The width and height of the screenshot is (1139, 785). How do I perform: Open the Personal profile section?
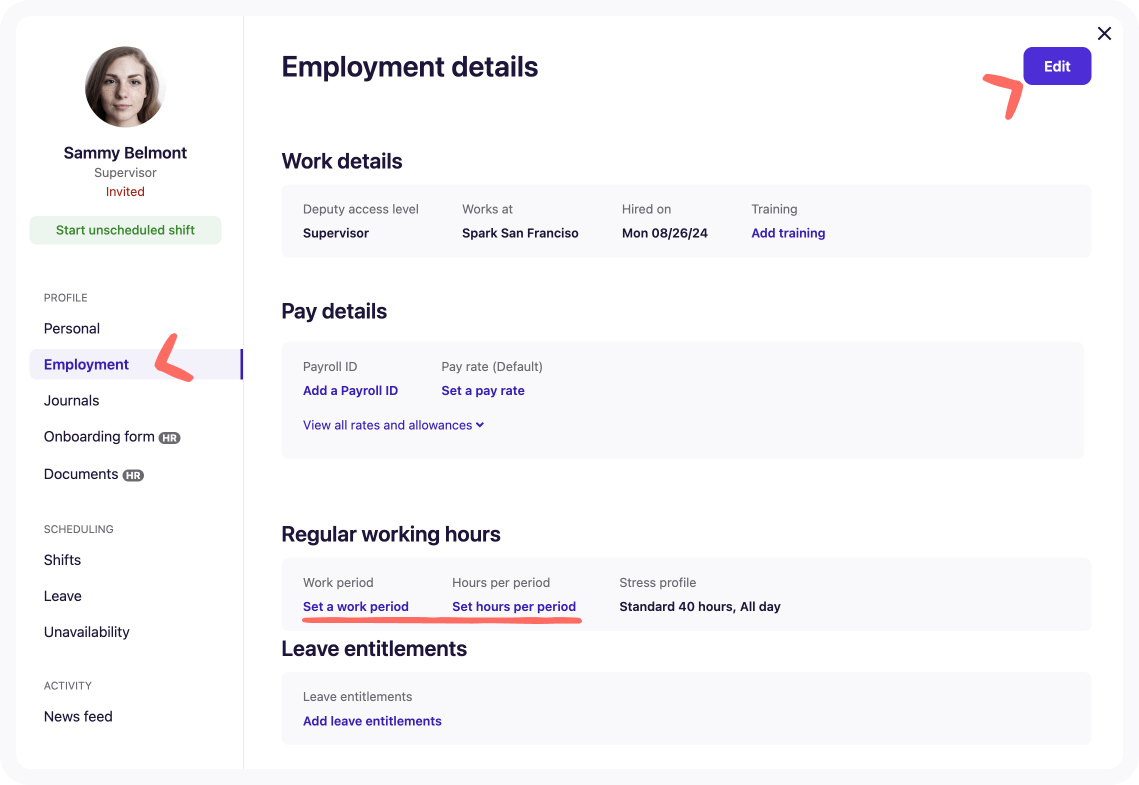point(72,328)
